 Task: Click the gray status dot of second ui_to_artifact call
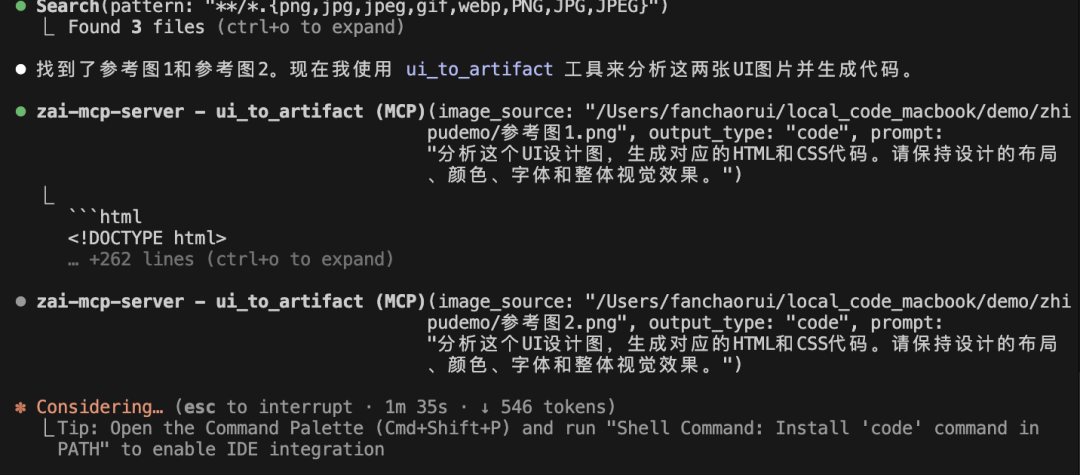pyautogui.click(x=22, y=301)
